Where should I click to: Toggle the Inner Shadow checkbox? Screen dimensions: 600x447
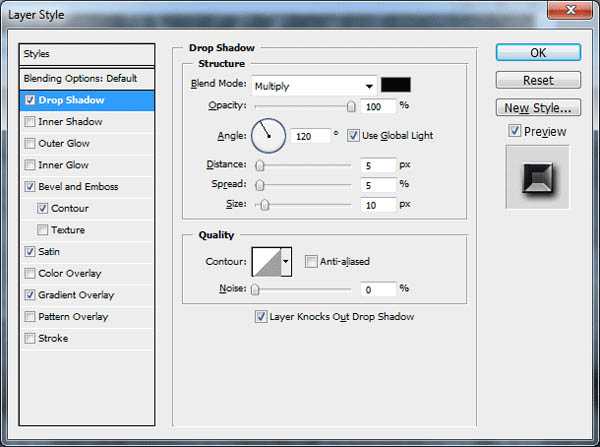(x=30, y=122)
